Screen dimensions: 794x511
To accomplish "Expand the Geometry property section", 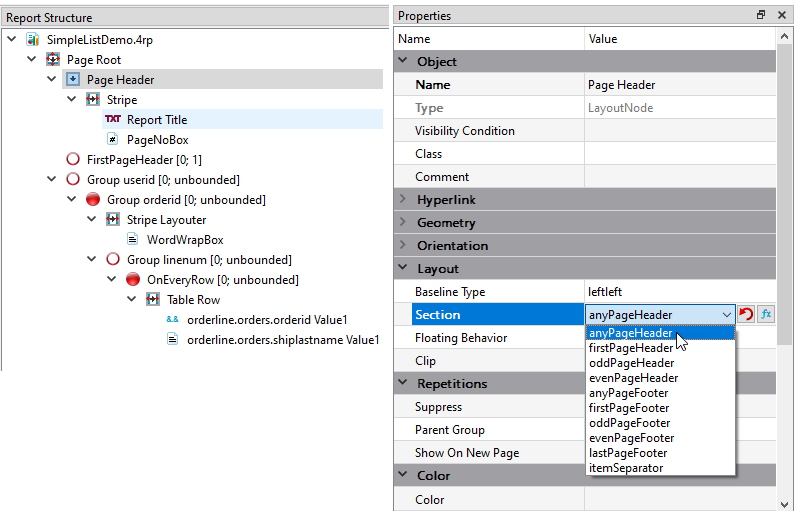I will tap(403, 222).
